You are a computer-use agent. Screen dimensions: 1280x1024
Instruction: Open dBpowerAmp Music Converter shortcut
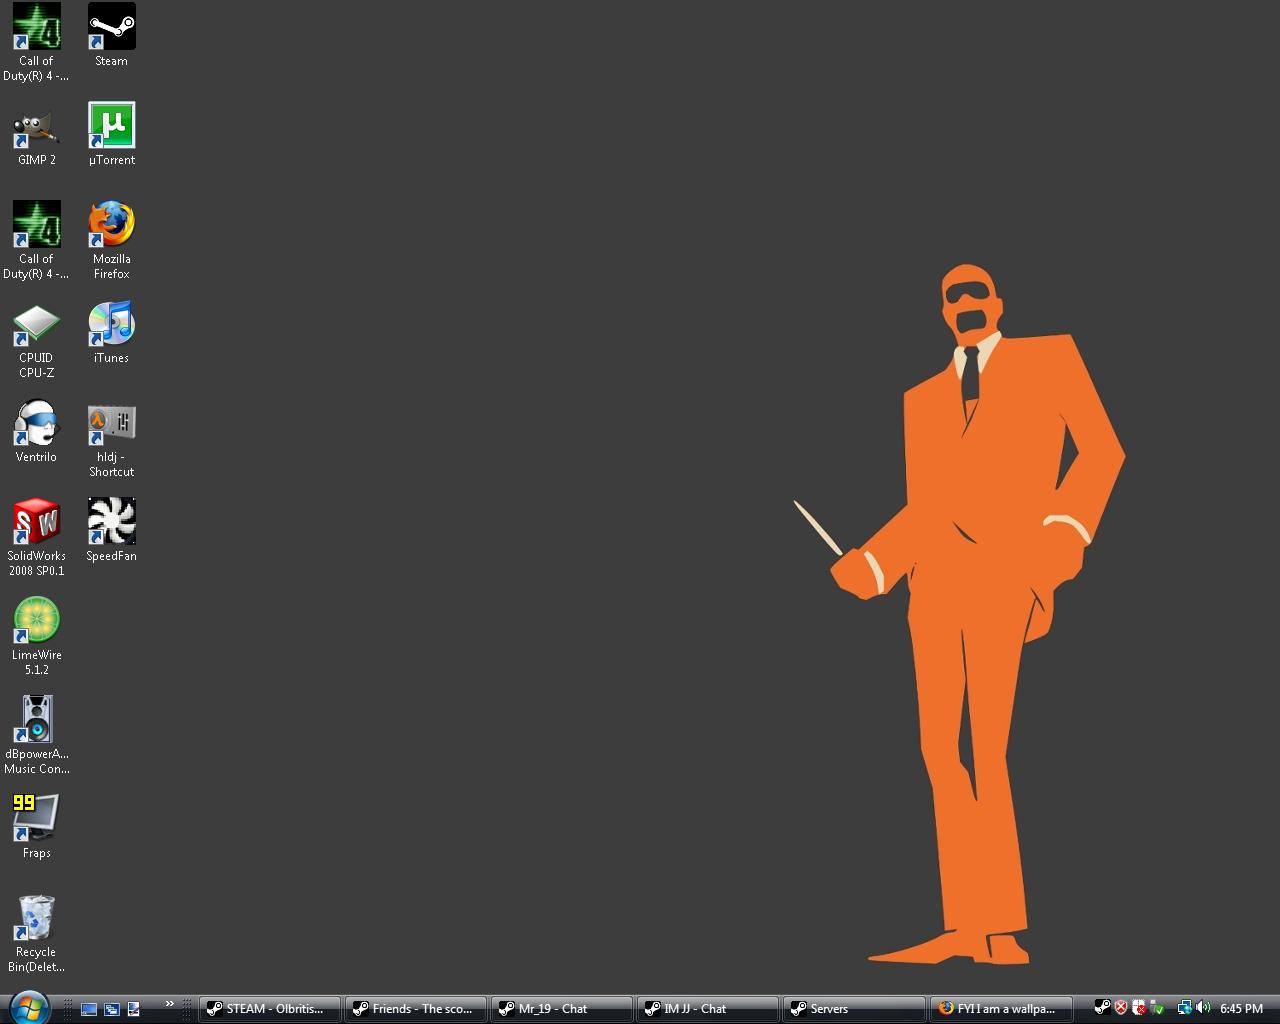click(x=36, y=735)
